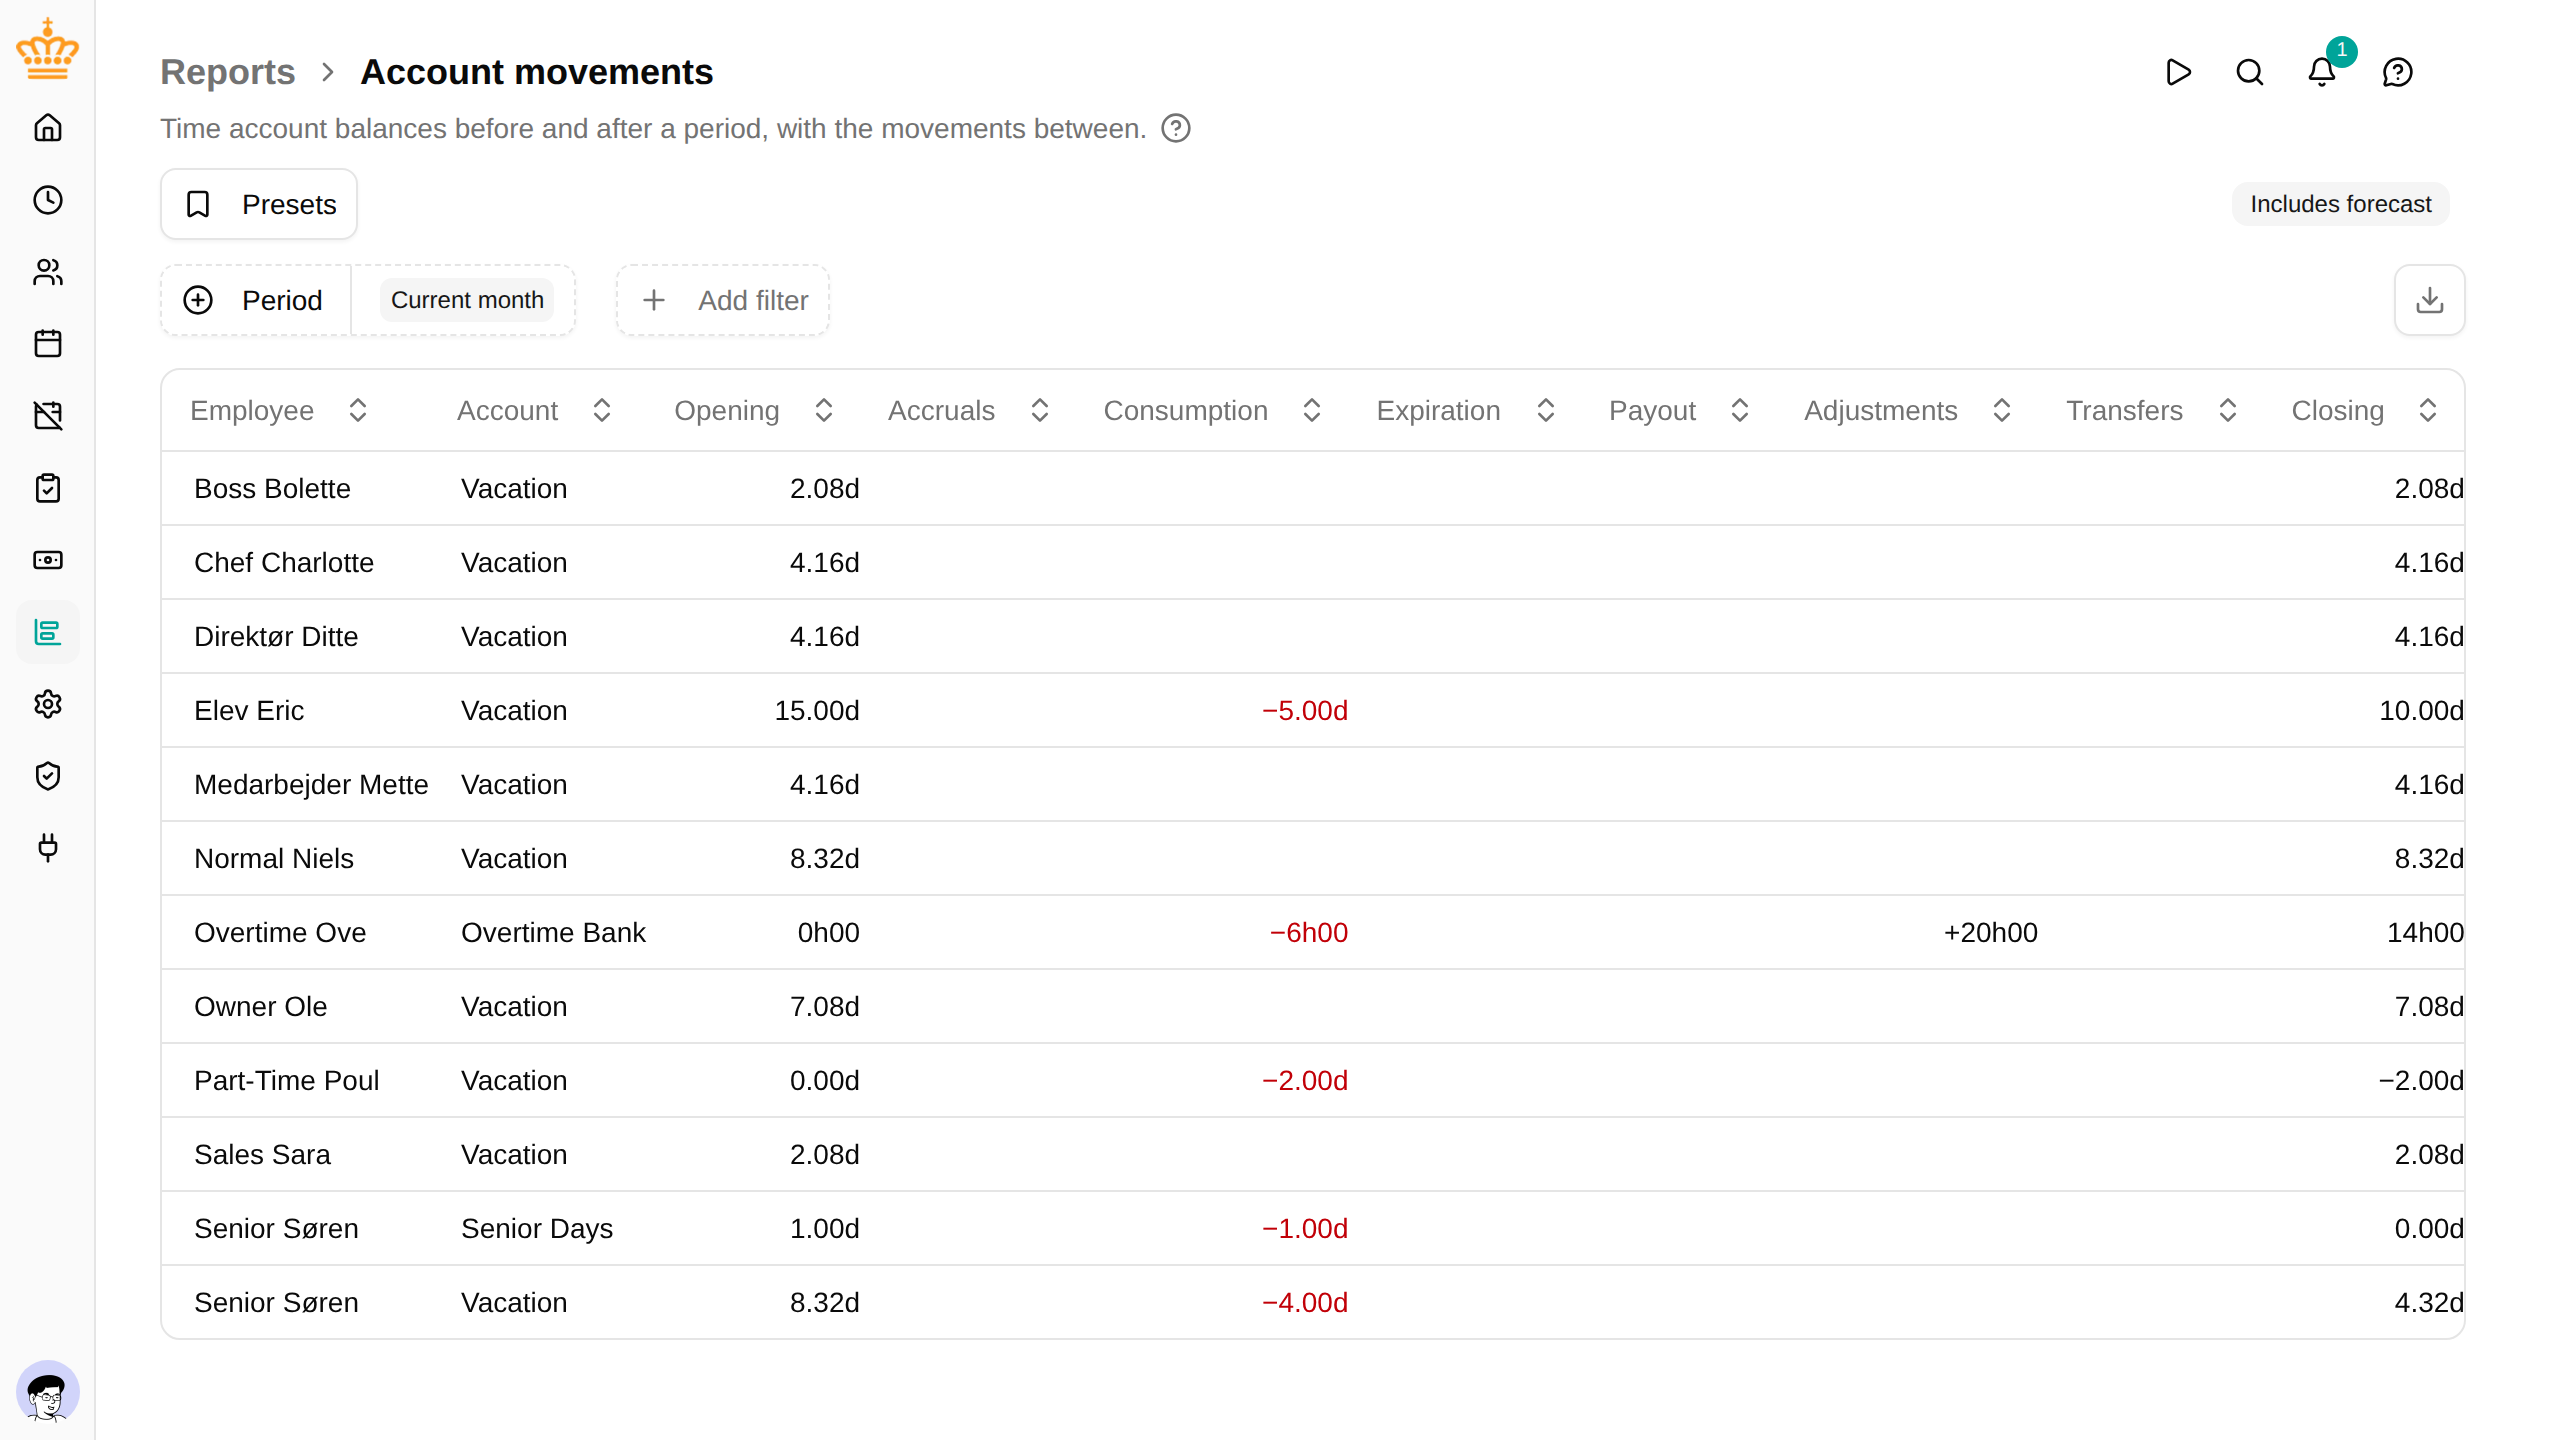Download report with export icon
Viewport: 2560px width, 1440px height.
click(x=2429, y=300)
